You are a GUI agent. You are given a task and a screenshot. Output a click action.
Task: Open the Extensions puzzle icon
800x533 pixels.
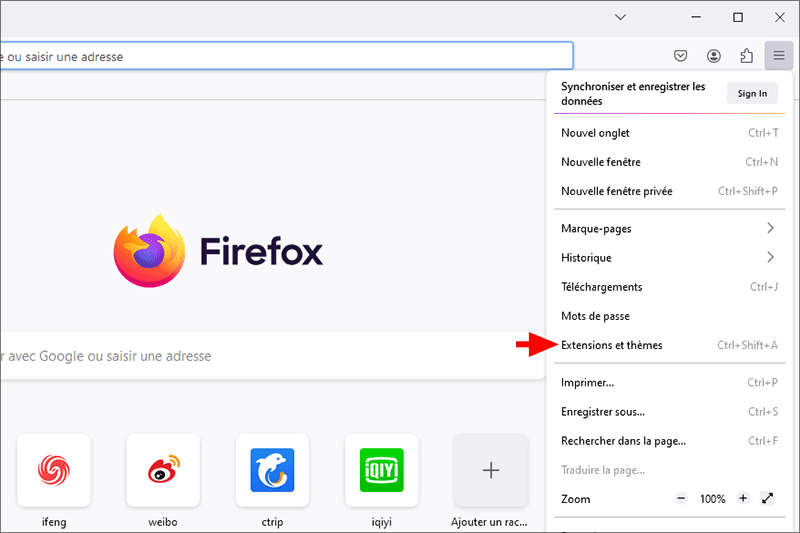tap(746, 56)
